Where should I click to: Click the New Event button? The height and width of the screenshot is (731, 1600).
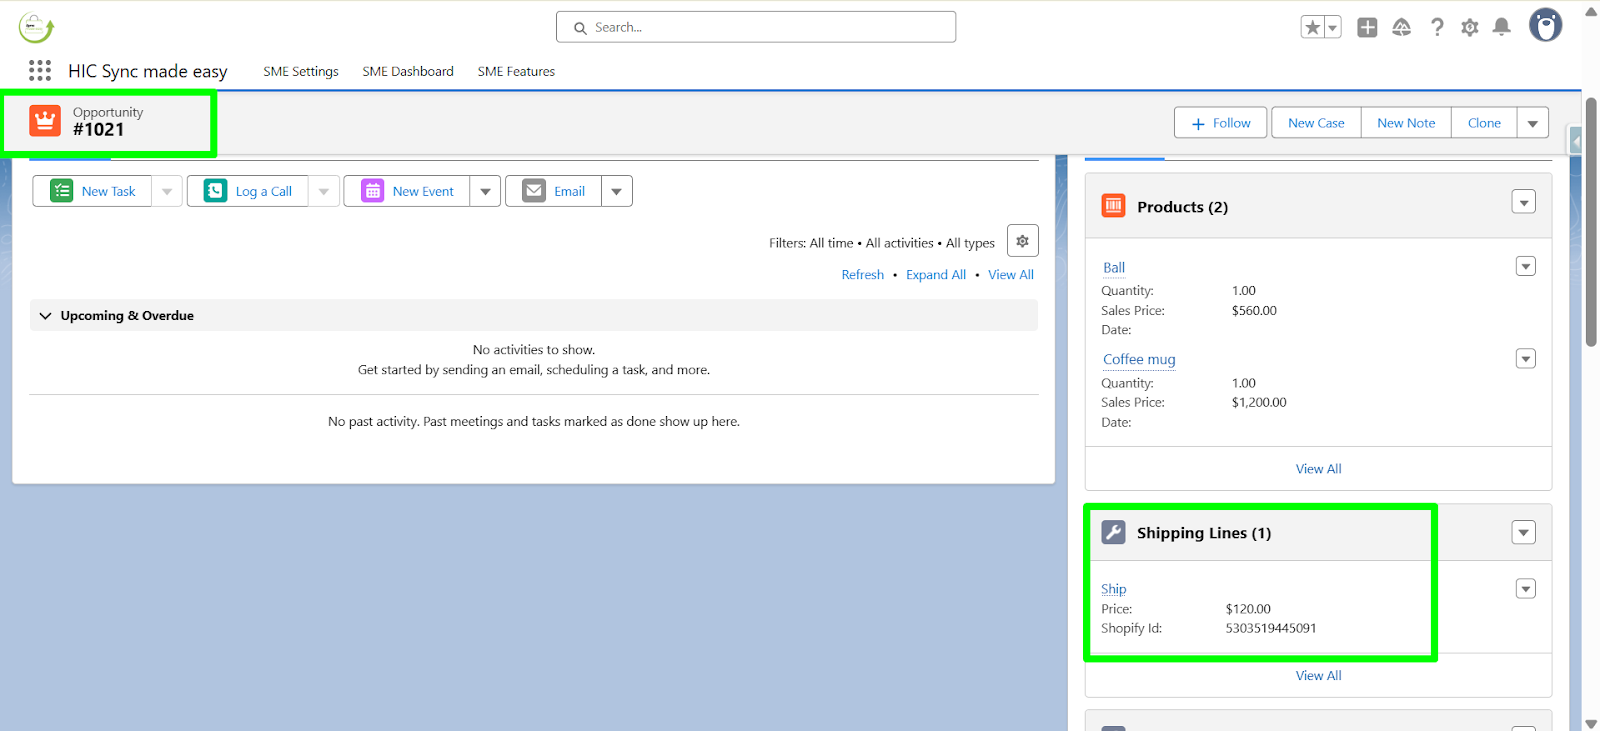407,191
